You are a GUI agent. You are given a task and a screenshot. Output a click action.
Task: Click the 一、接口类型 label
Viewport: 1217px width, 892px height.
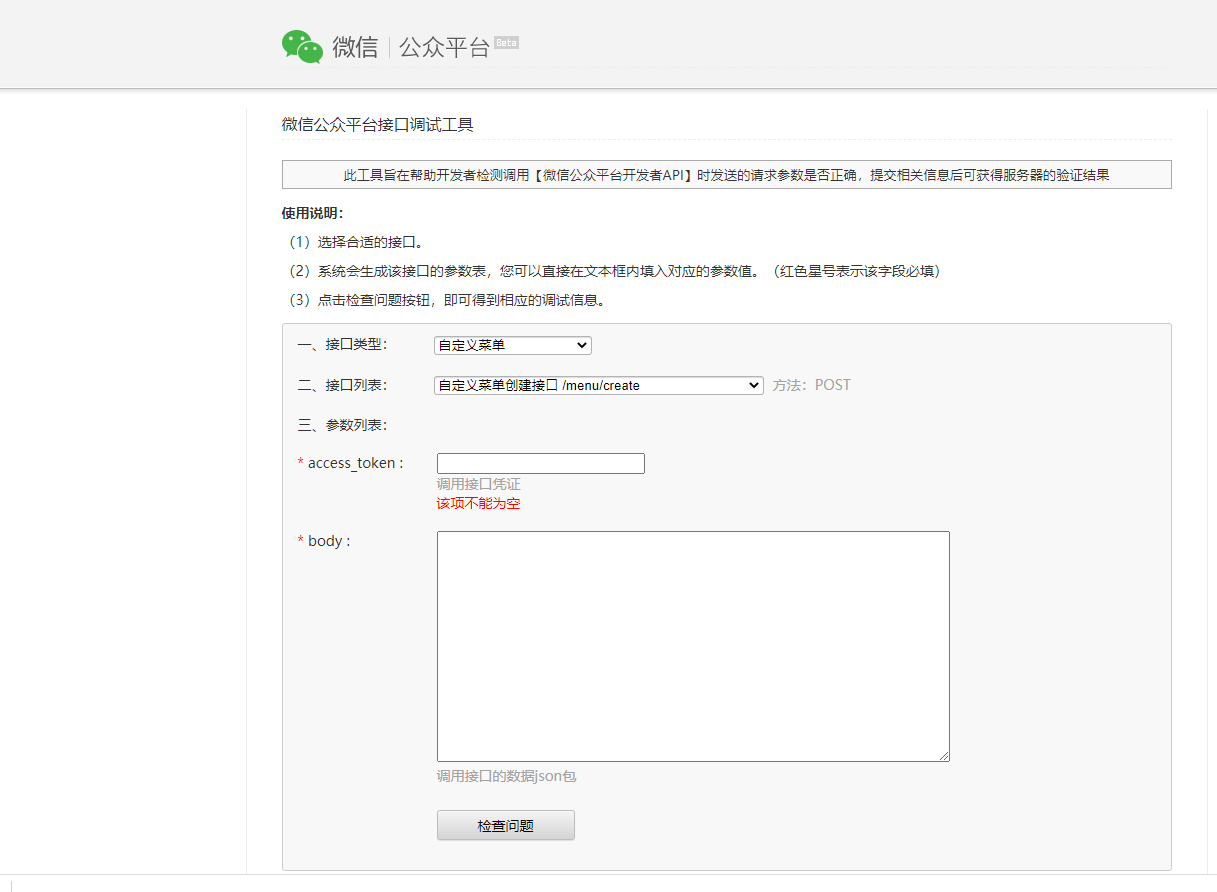coord(342,345)
